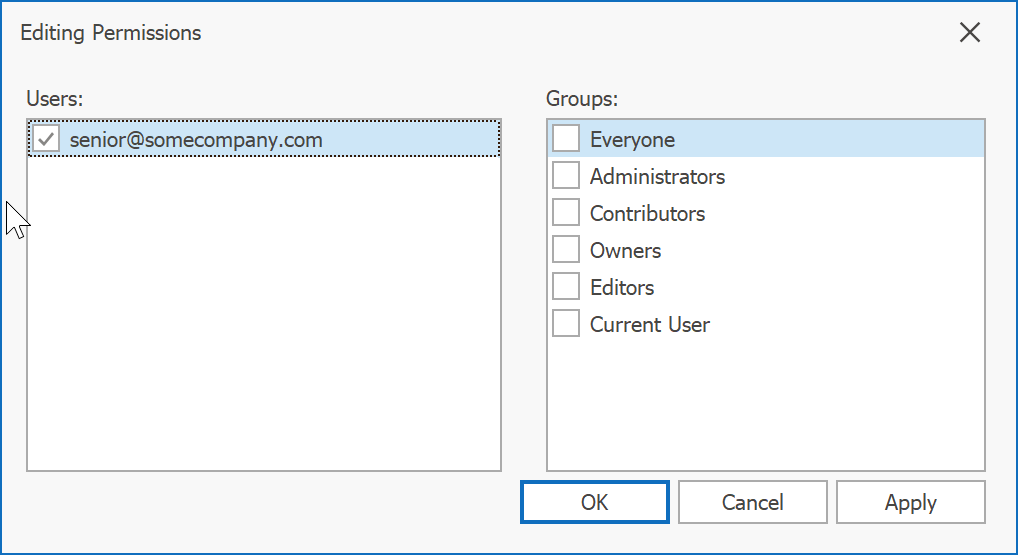This screenshot has height=555, width=1018.
Task: Close the Editing Permissions dialog
Action: click(x=969, y=33)
